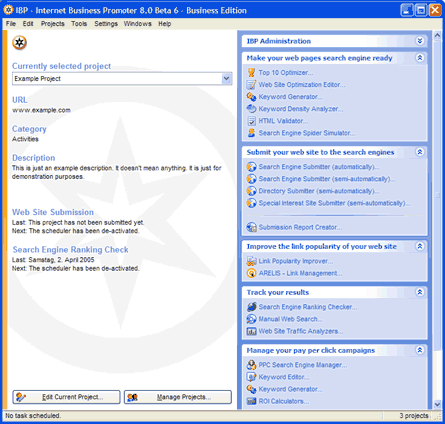Screen dimensions: 445x424
Task: Collapse the Manage your pay per click campaigns panel
Action: coord(420,350)
